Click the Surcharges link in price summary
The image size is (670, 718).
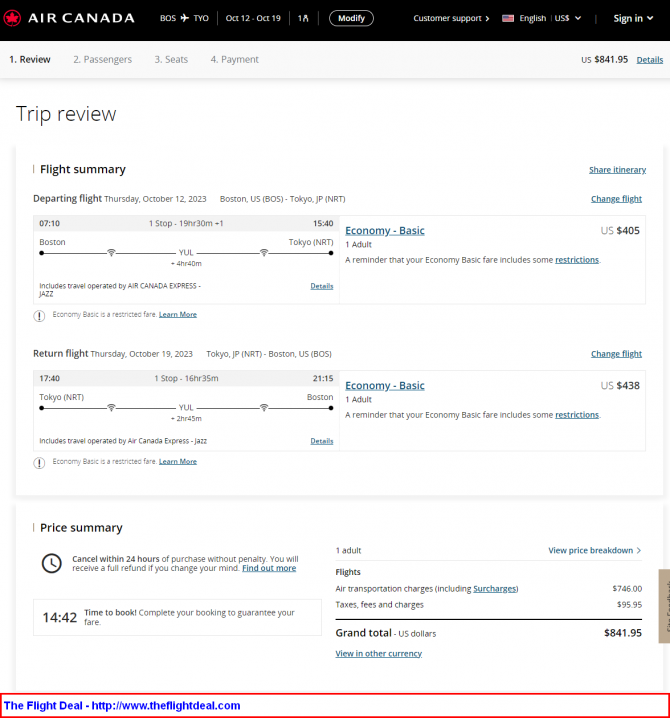pyautogui.click(x=495, y=589)
